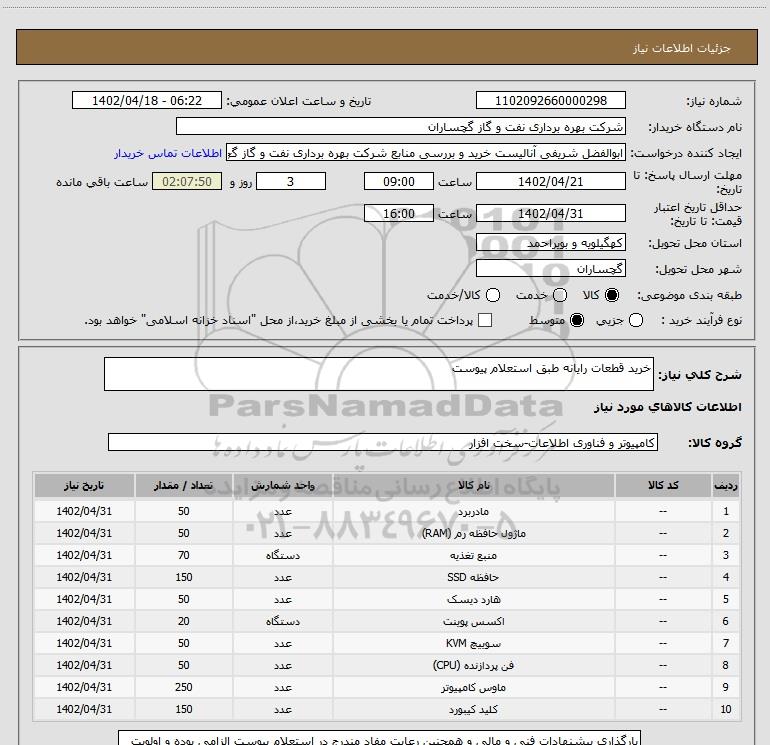Click the delivery city field گچساران

pyautogui.click(x=550, y=269)
